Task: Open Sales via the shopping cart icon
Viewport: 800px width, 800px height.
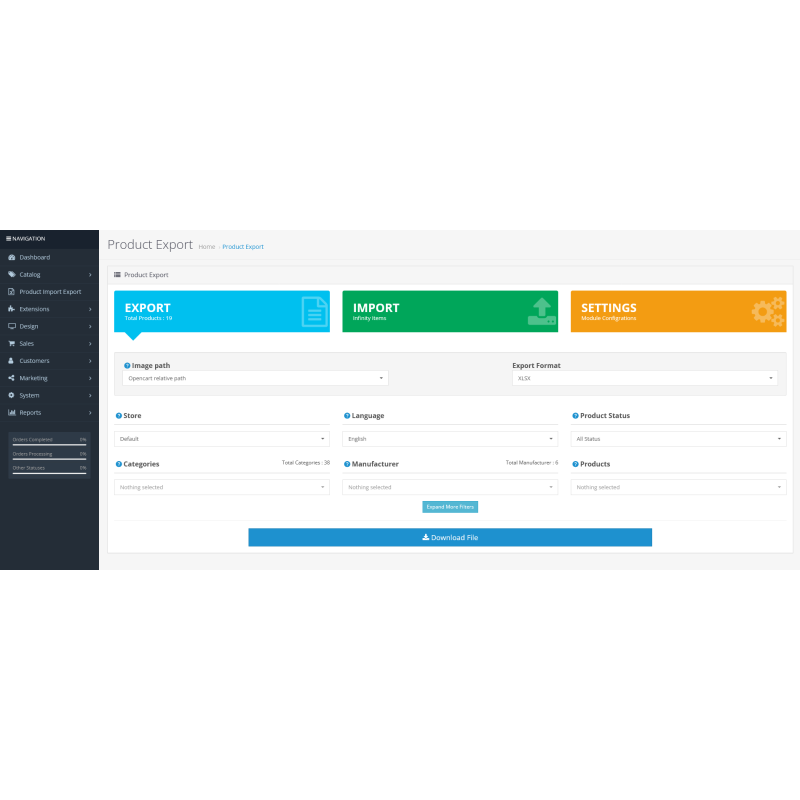Action: click(x=14, y=343)
